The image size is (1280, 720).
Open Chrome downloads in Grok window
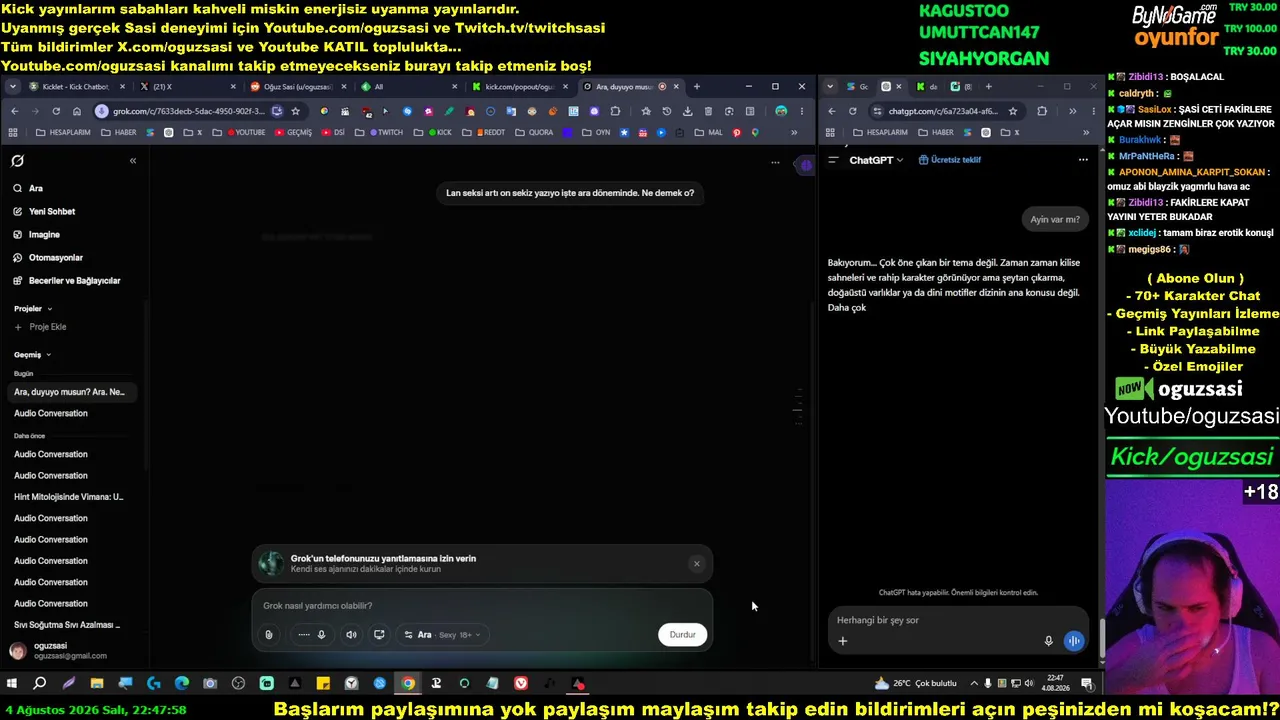click(688, 111)
